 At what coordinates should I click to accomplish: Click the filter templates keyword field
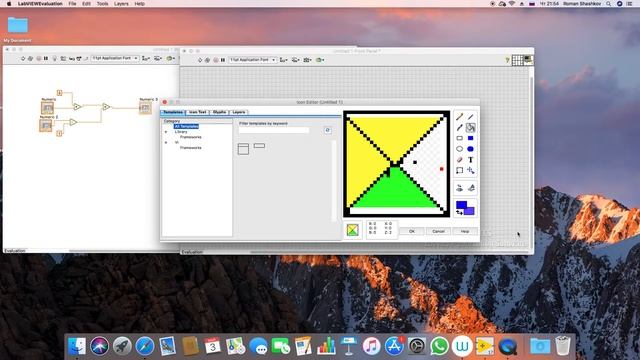pos(274,130)
